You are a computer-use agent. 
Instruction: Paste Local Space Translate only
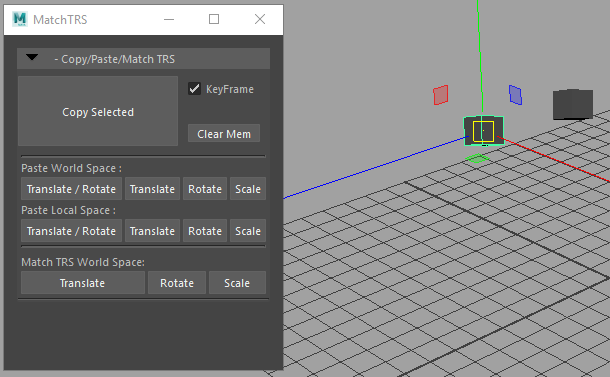coord(152,231)
